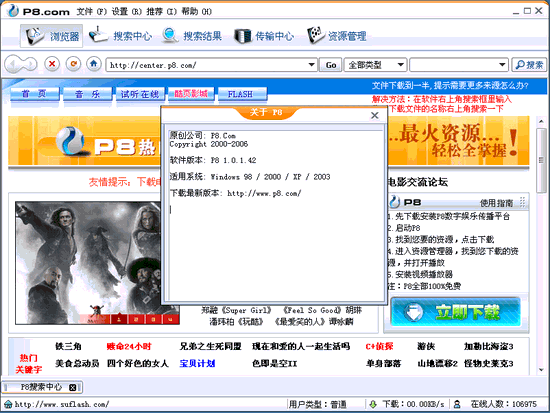
Task: Open the 音乐 page nav button
Action: [x=87, y=94]
